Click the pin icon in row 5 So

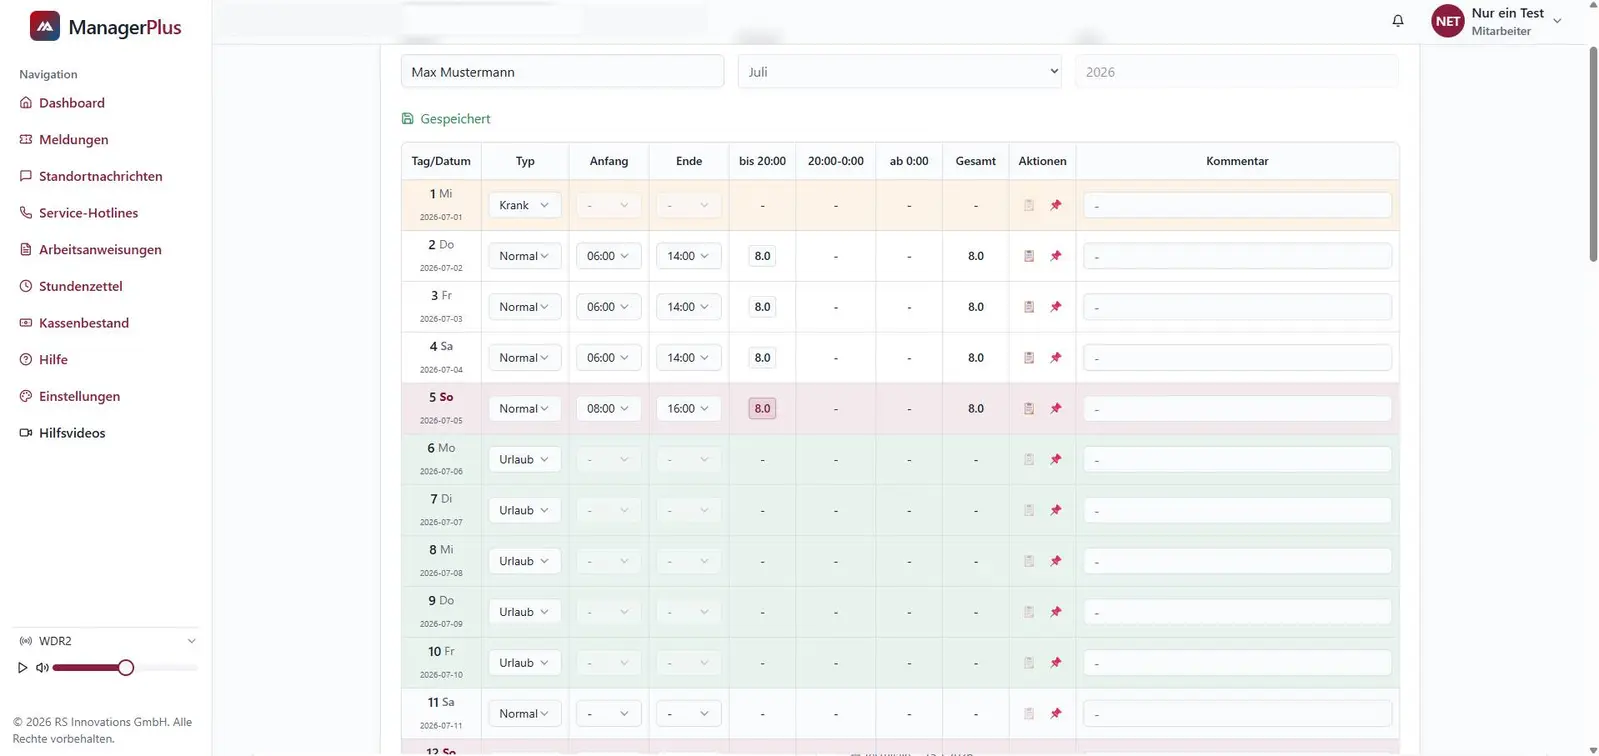[1056, 409]
